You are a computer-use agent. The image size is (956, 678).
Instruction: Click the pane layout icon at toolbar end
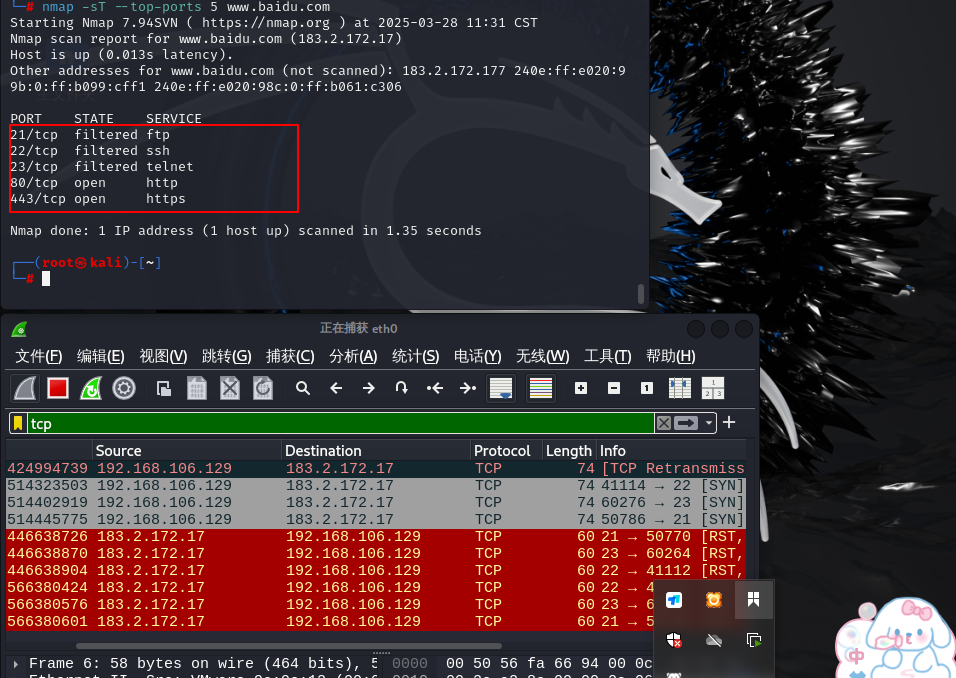point(713,388)
